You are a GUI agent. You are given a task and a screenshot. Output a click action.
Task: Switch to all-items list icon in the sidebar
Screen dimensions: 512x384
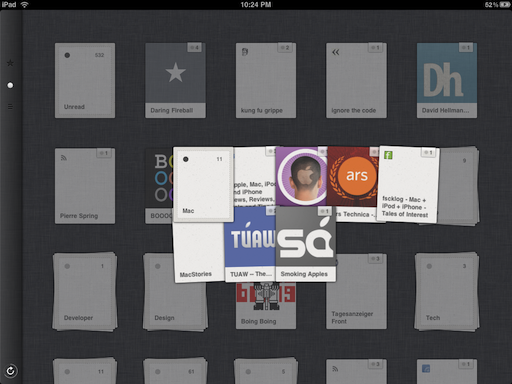click(x=10, y=107)
